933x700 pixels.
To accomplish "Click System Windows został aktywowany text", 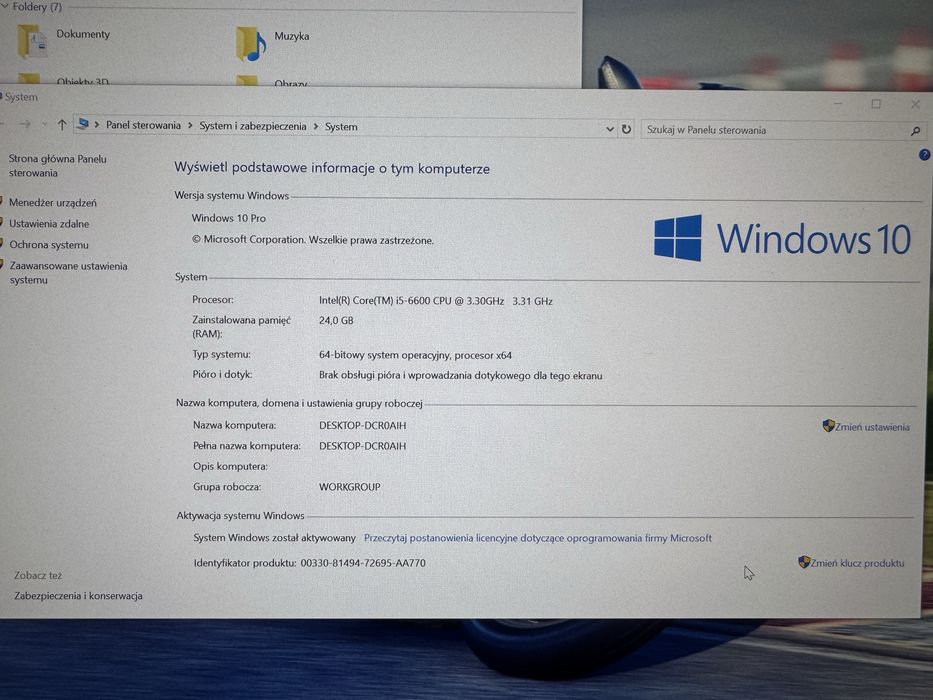I will [274, 538].
